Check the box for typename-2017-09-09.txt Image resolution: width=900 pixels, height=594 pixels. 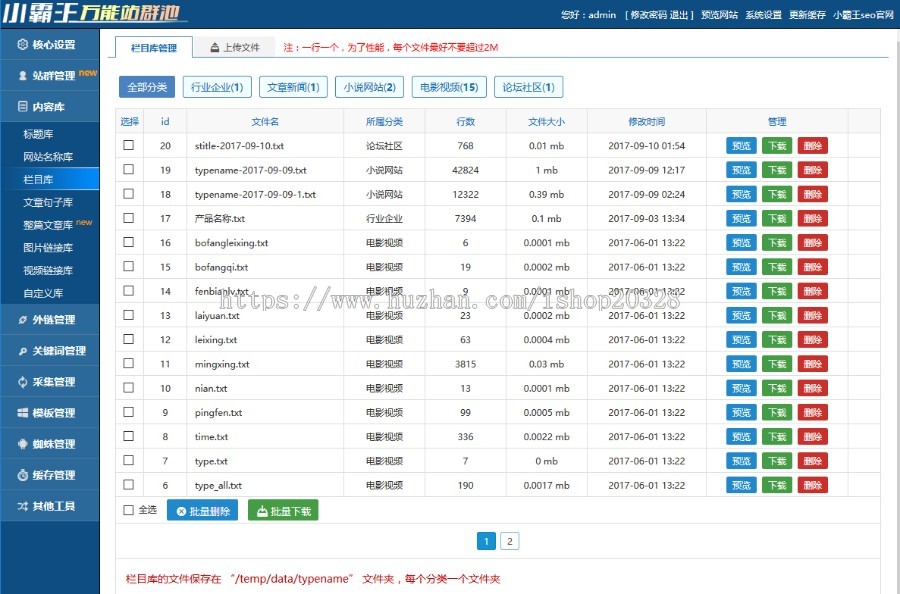coord(129,169)
